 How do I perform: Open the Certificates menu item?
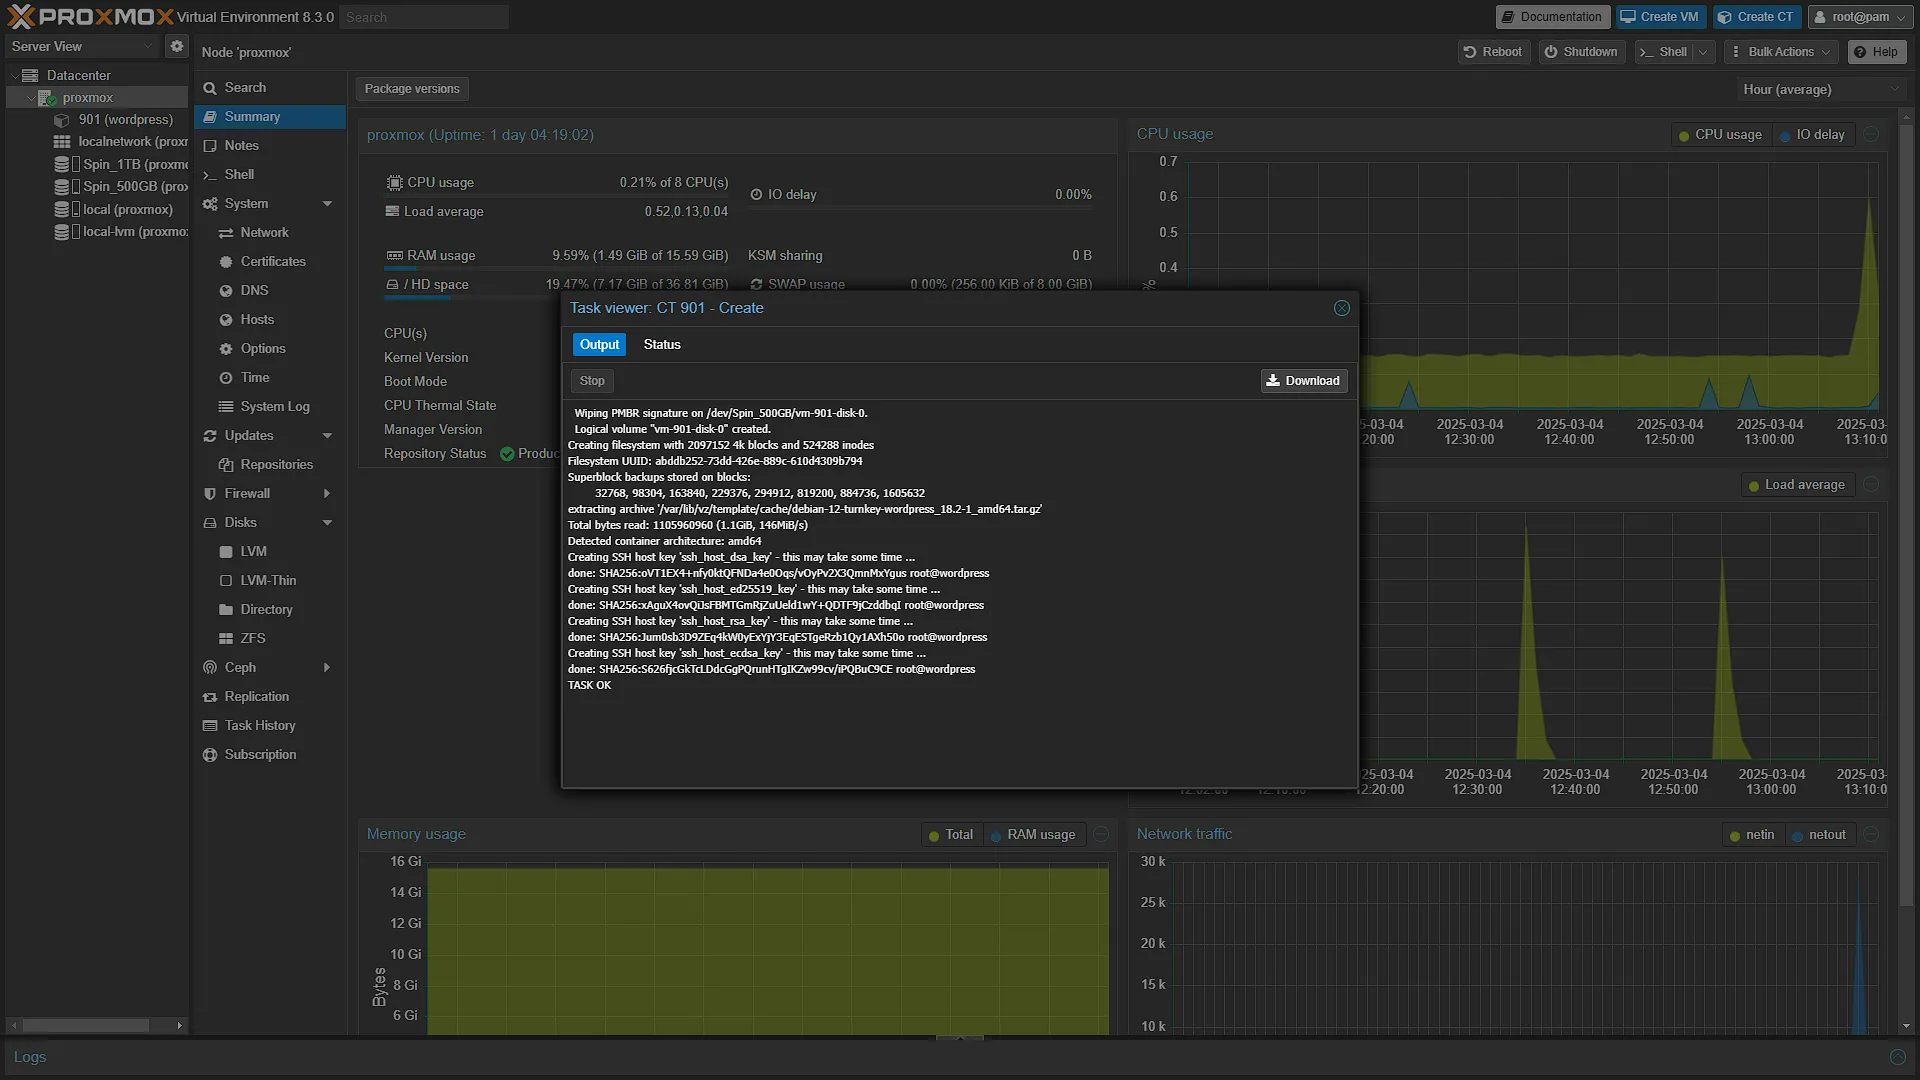[270, 262]
